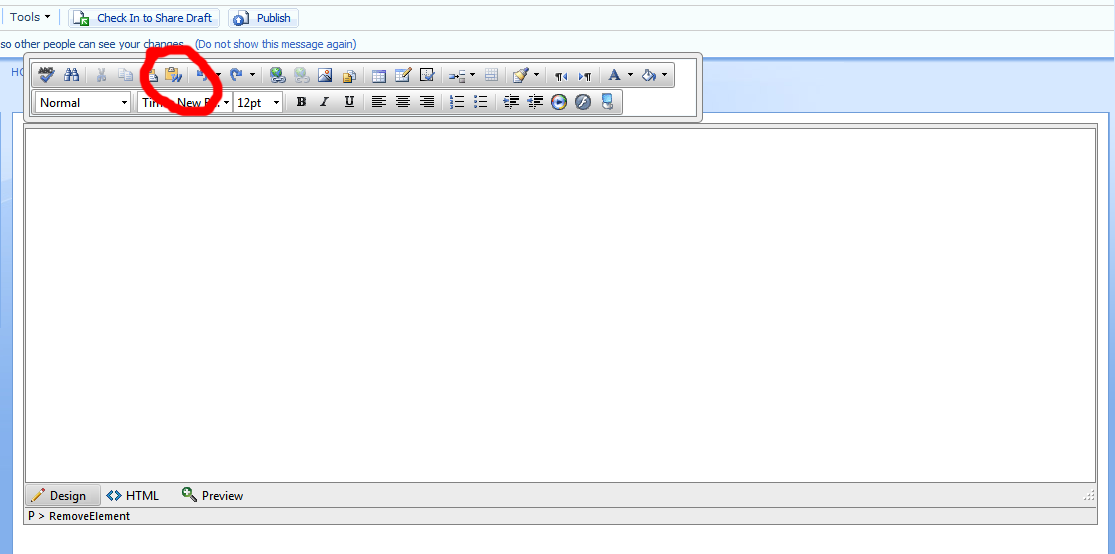
Task: Expand the Format Stripper options arrow
Action: 536,75
